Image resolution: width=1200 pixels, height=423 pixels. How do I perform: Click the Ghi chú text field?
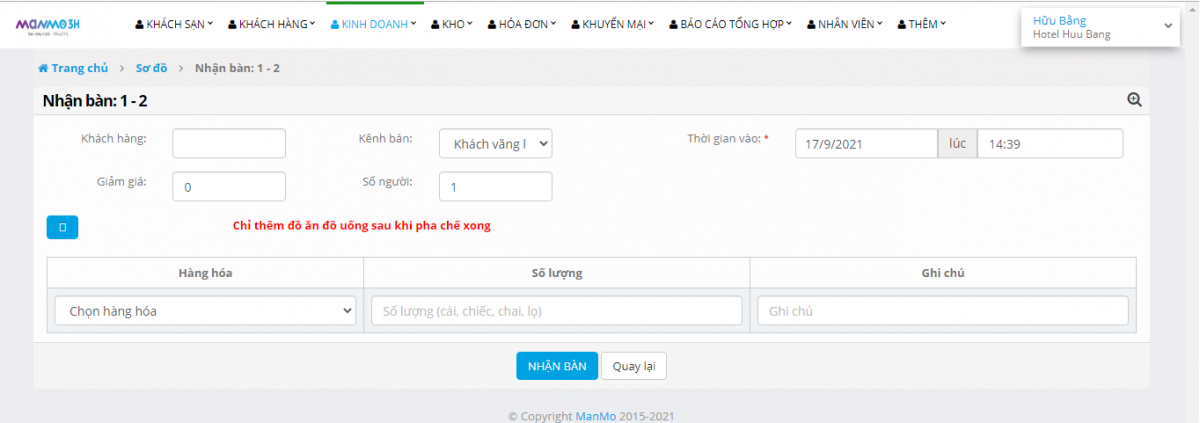[x=942, y=311]
